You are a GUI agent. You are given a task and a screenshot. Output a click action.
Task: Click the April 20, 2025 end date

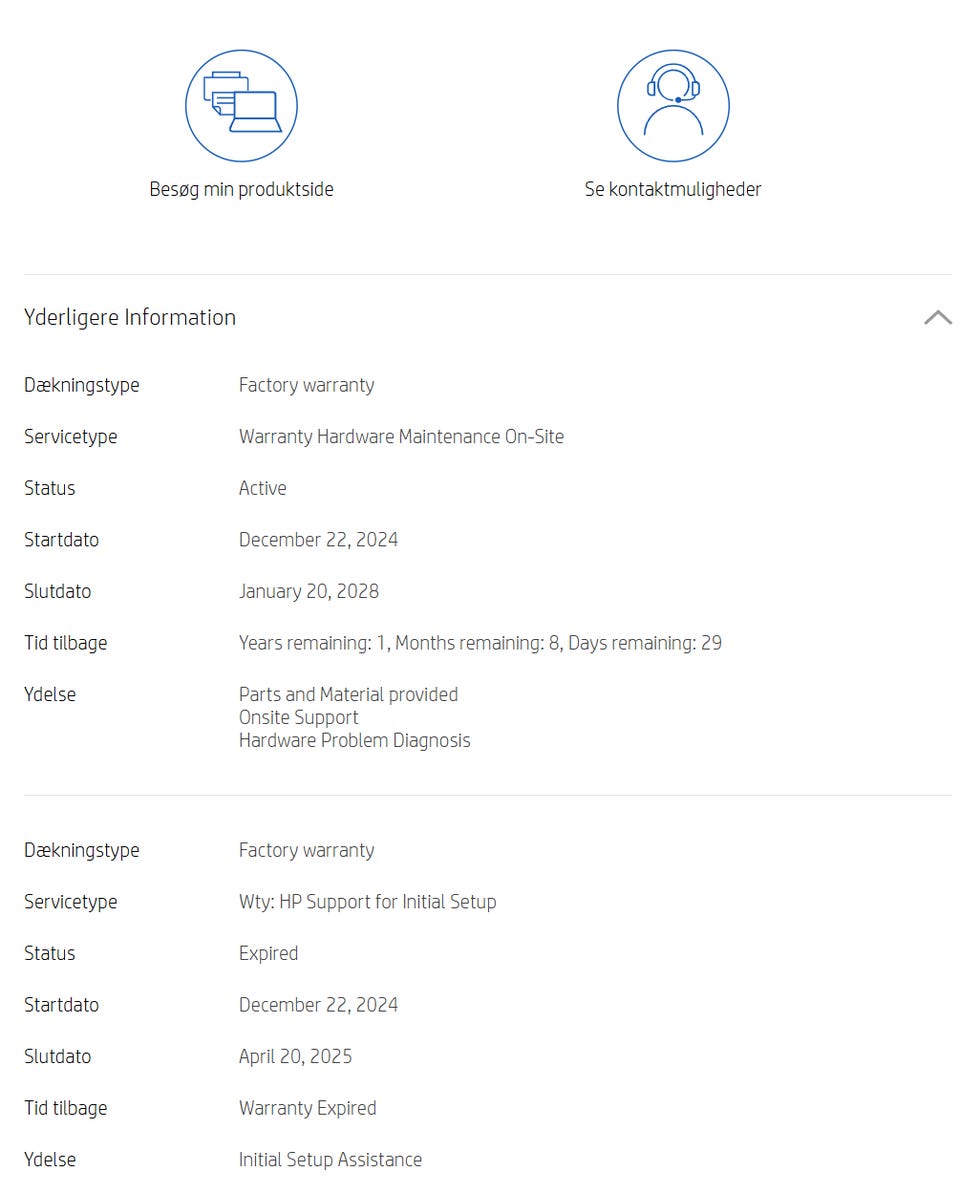point(295,1056)
